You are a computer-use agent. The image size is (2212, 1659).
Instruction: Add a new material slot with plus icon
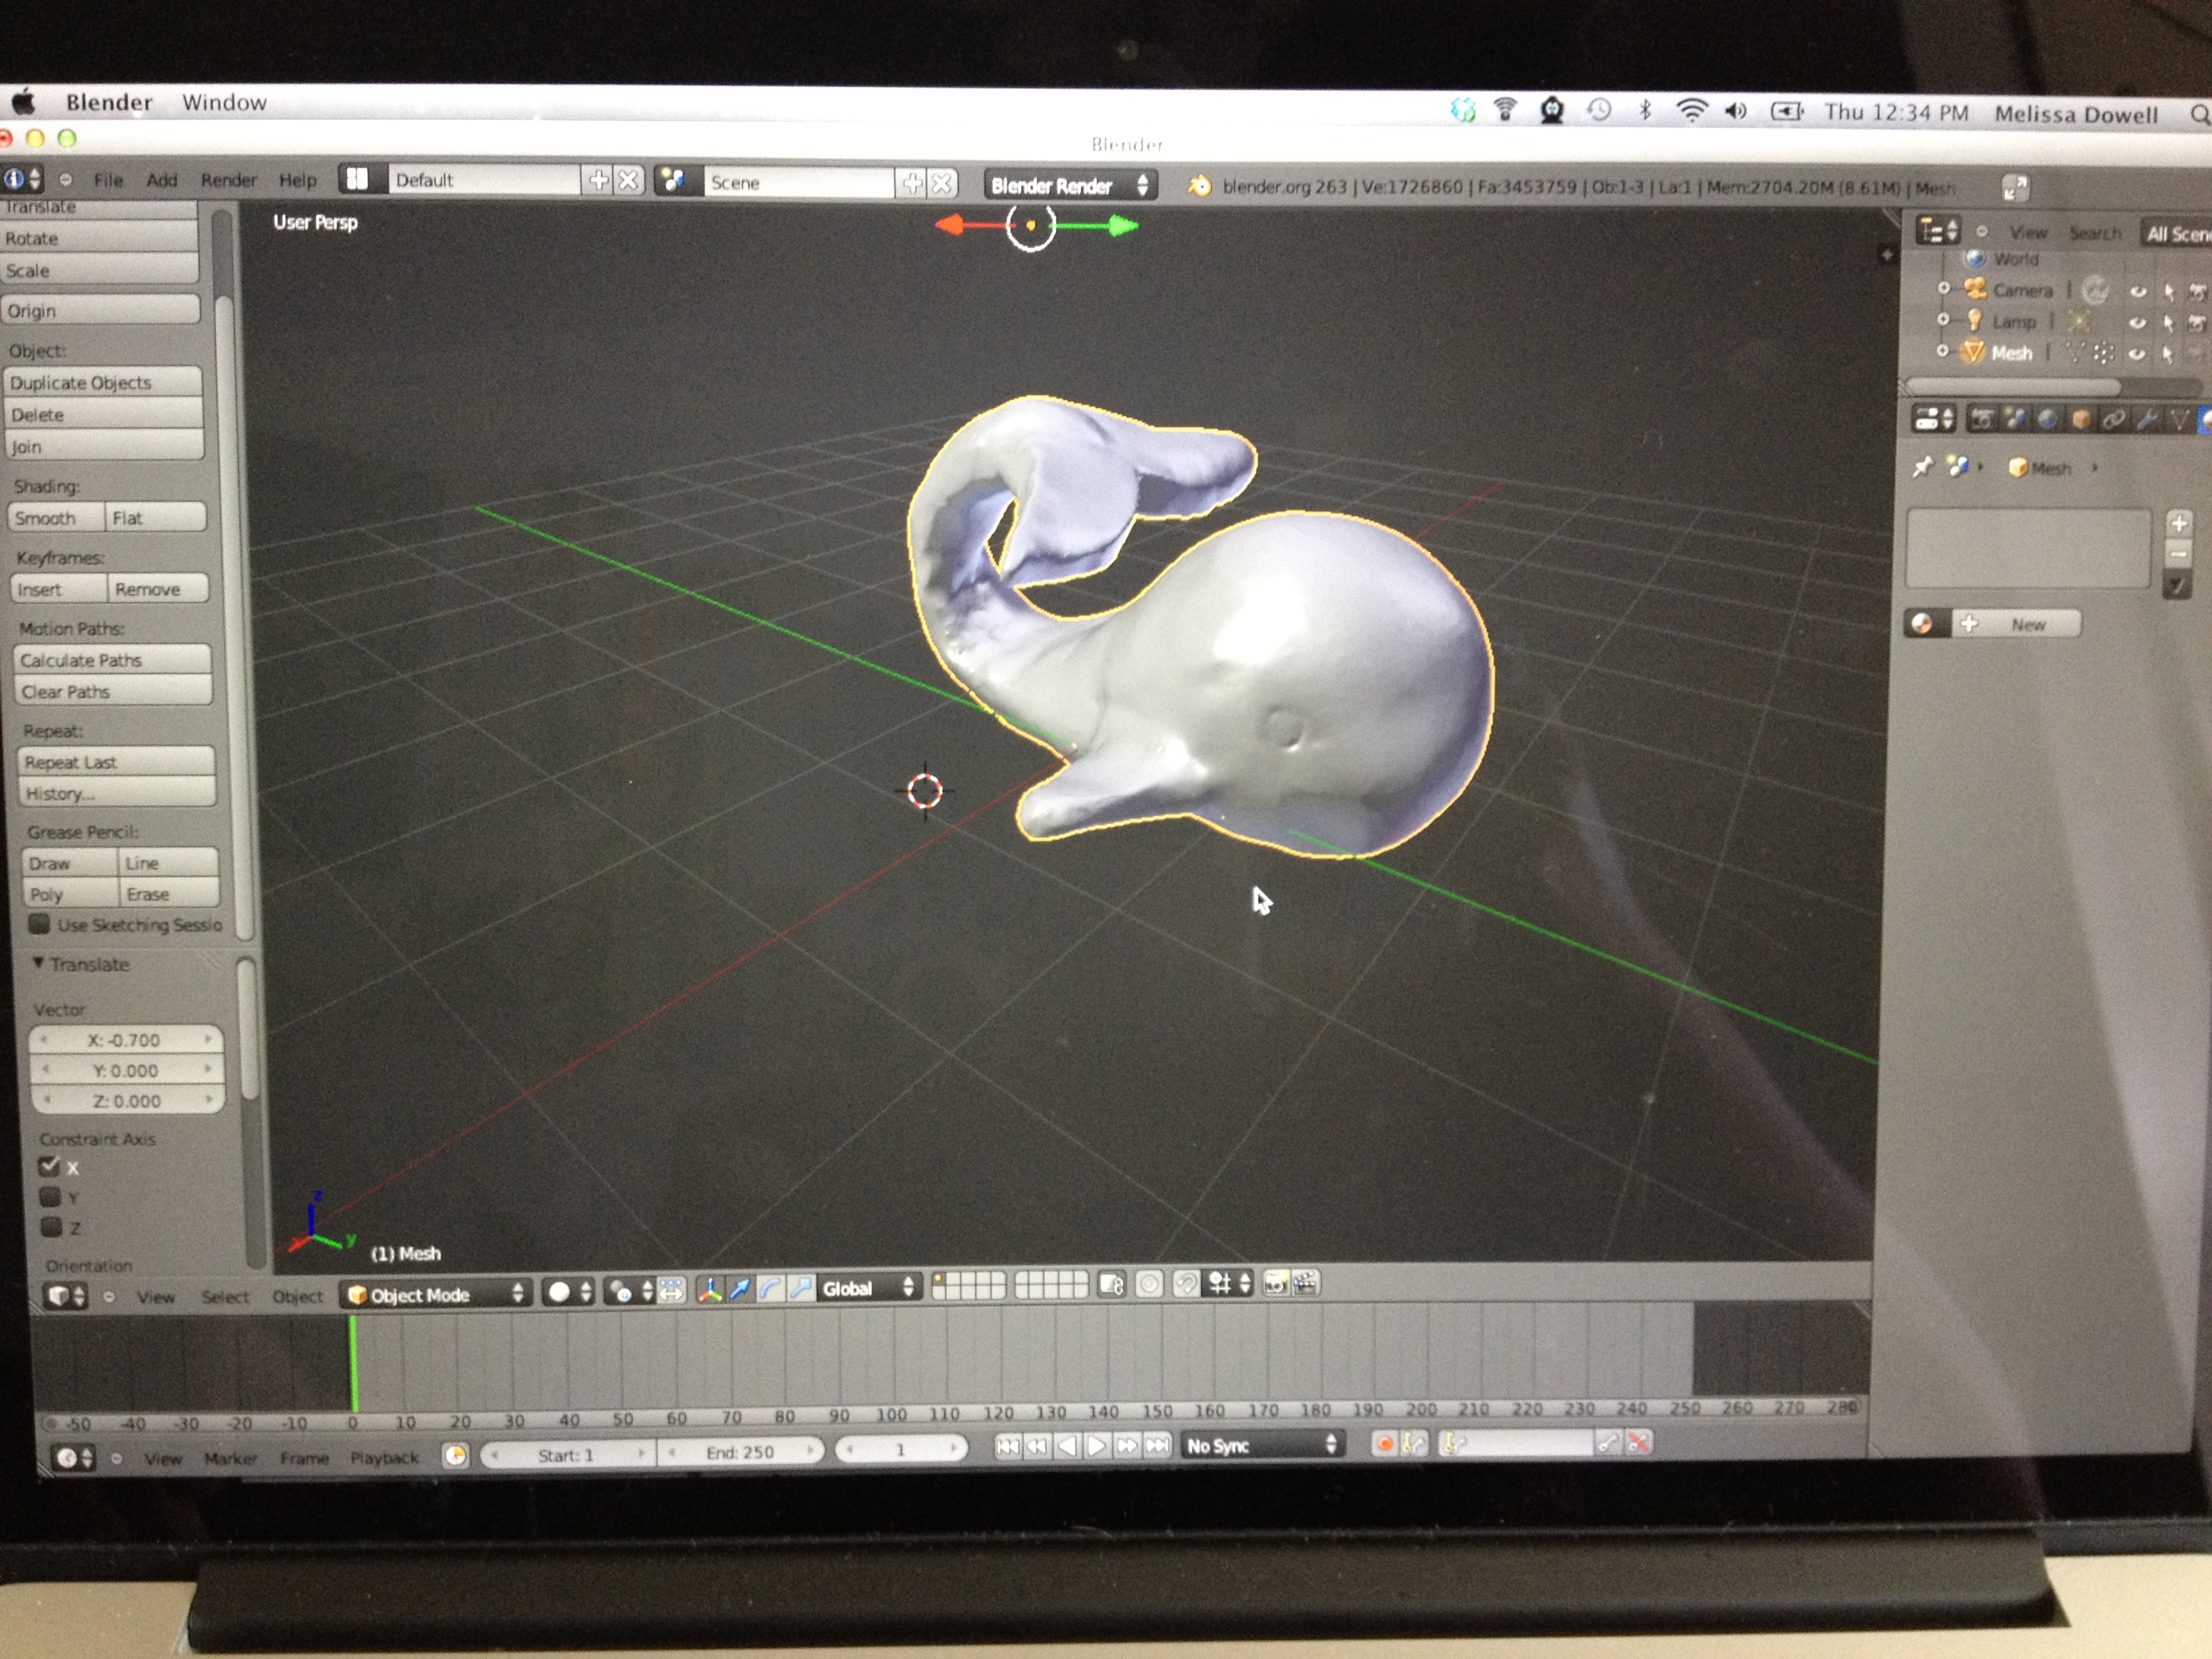pos(2180,523)
